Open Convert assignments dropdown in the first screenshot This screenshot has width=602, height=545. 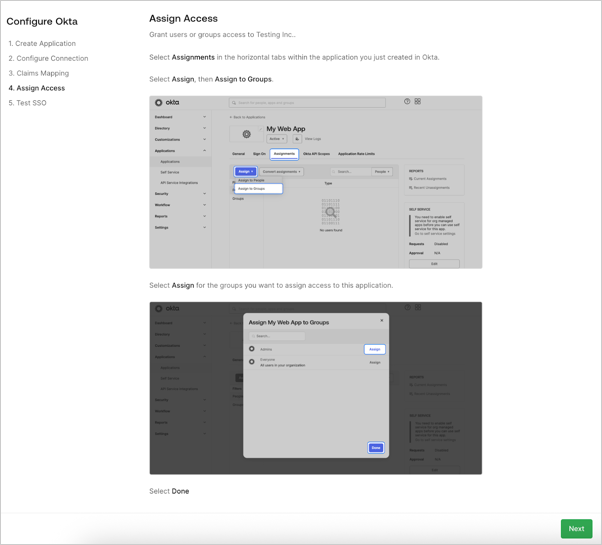point(281,172)
